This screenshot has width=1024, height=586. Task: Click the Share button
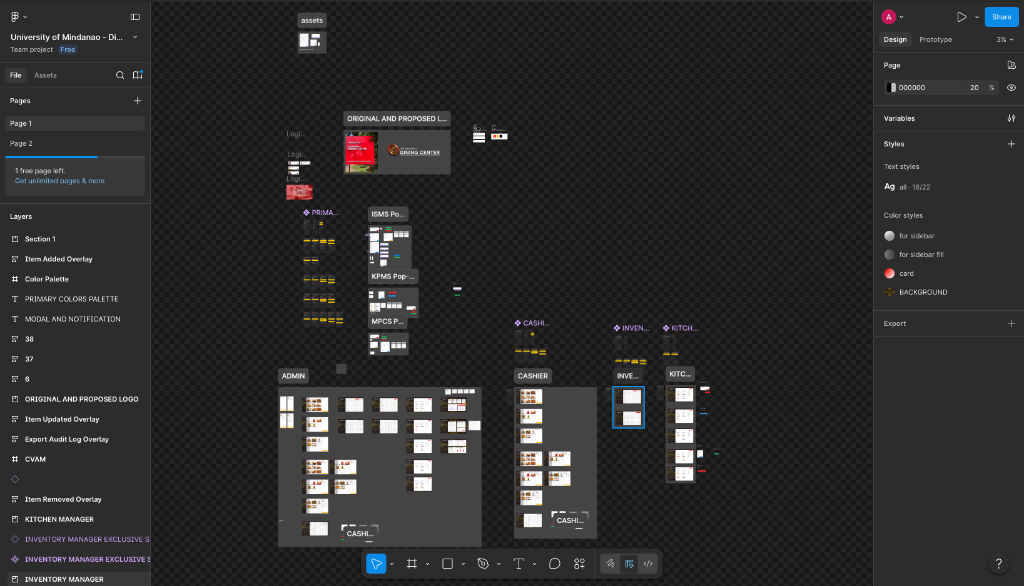coord(1001,17)
